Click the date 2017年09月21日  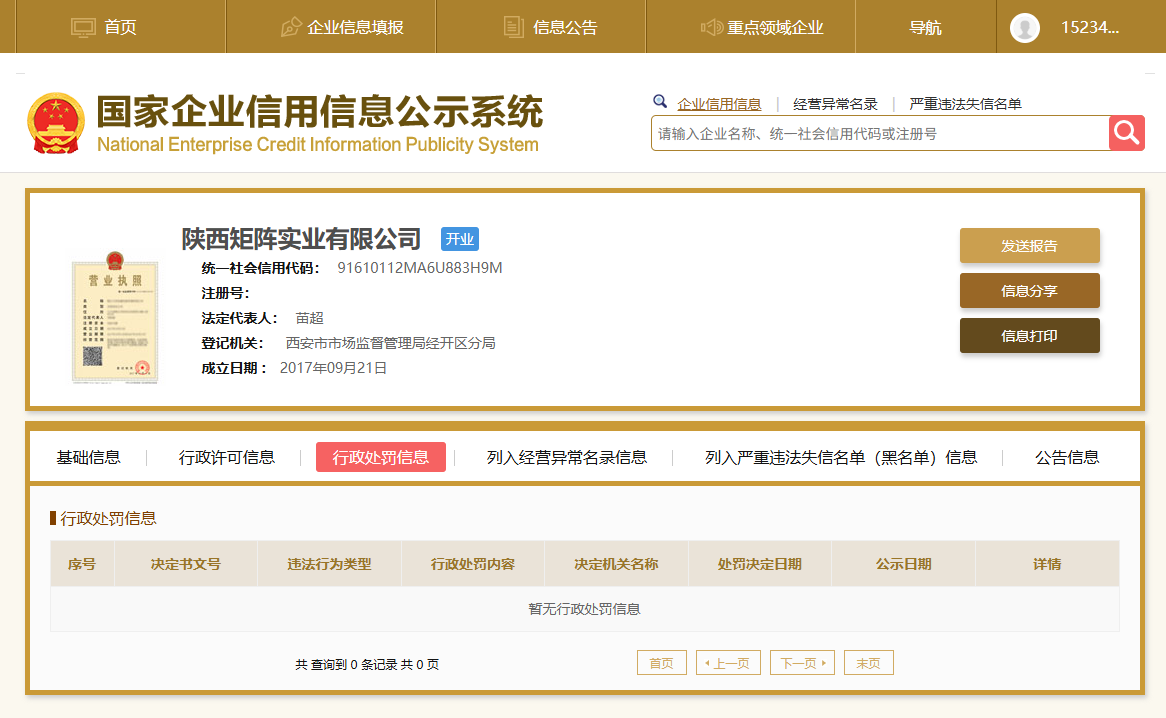pyautogui.click(x=333, y=368)
